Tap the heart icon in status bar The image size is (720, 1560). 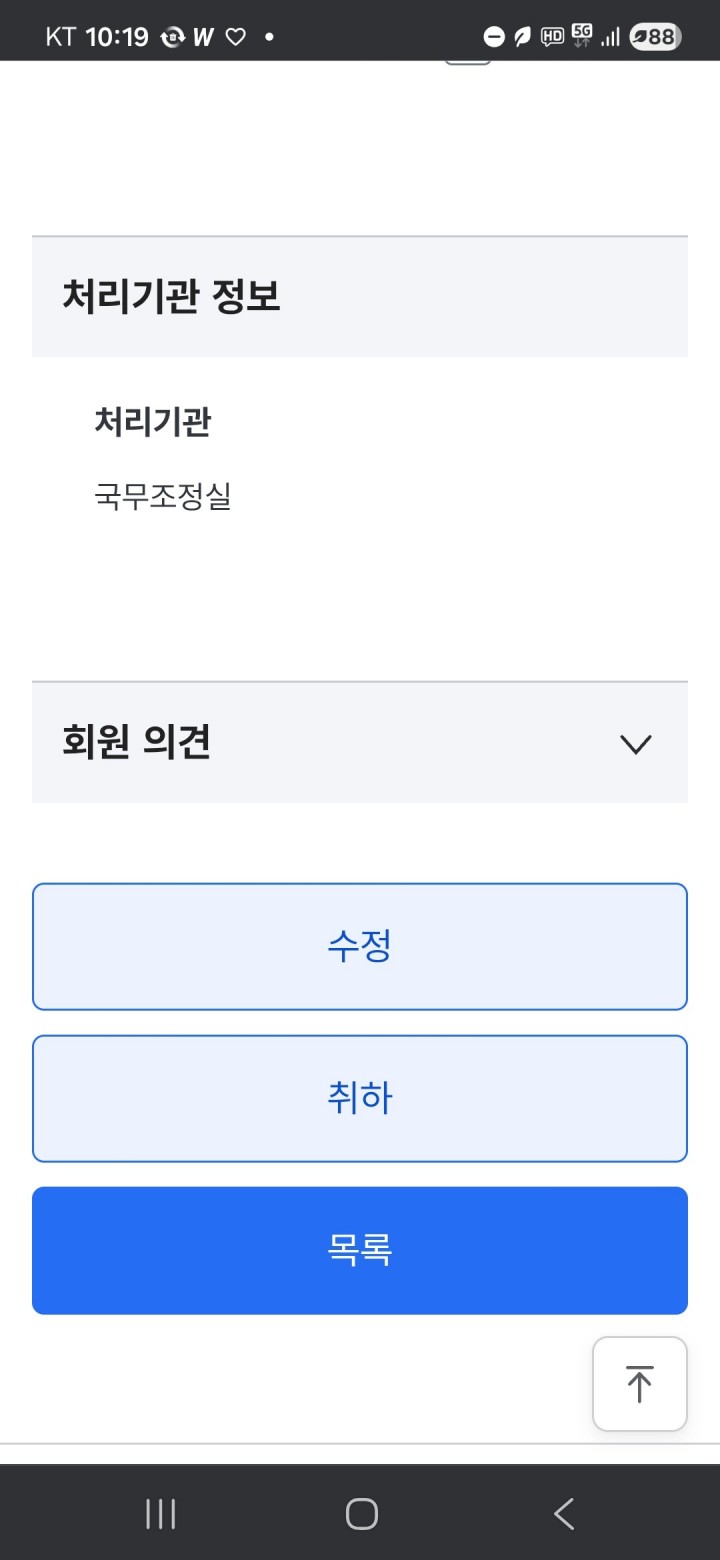pyautogui.click(x=235, y=38)
